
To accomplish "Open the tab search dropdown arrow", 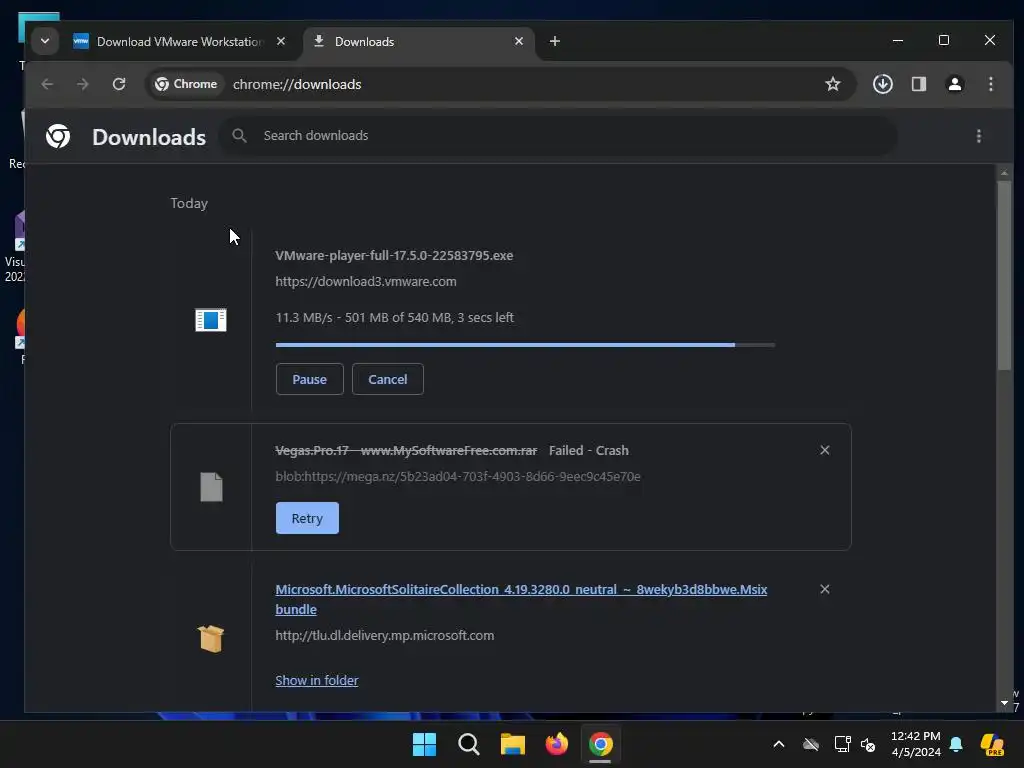I will pyautogui.click(x=44, y=41).
